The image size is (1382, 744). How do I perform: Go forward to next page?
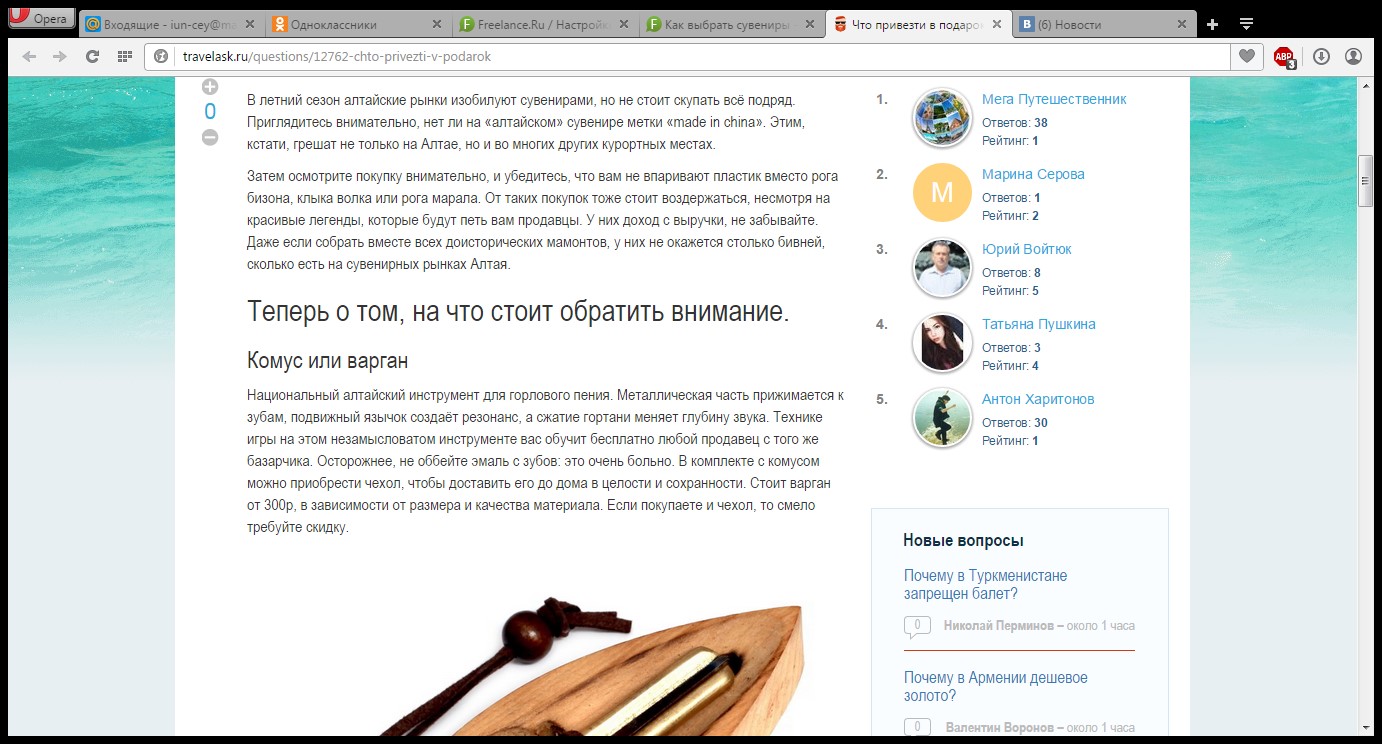(x=60, y=57)
